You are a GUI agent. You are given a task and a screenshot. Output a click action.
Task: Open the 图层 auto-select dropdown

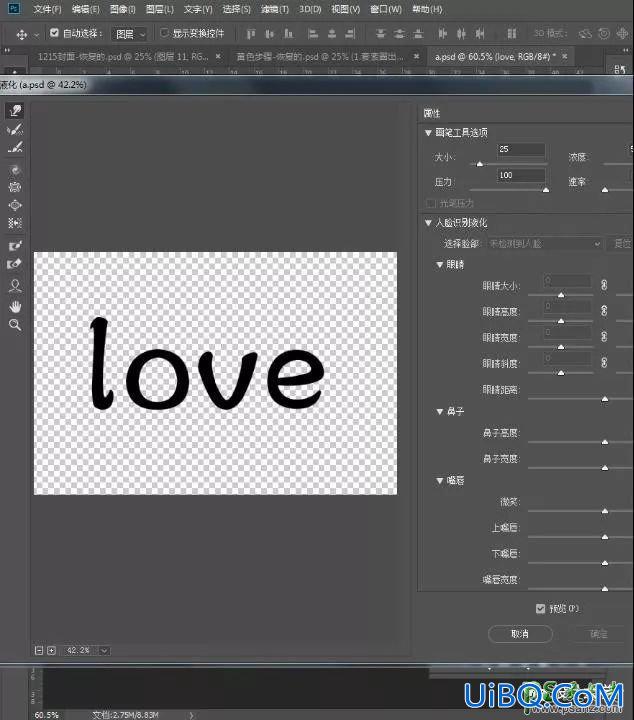[x=129, y=34]
